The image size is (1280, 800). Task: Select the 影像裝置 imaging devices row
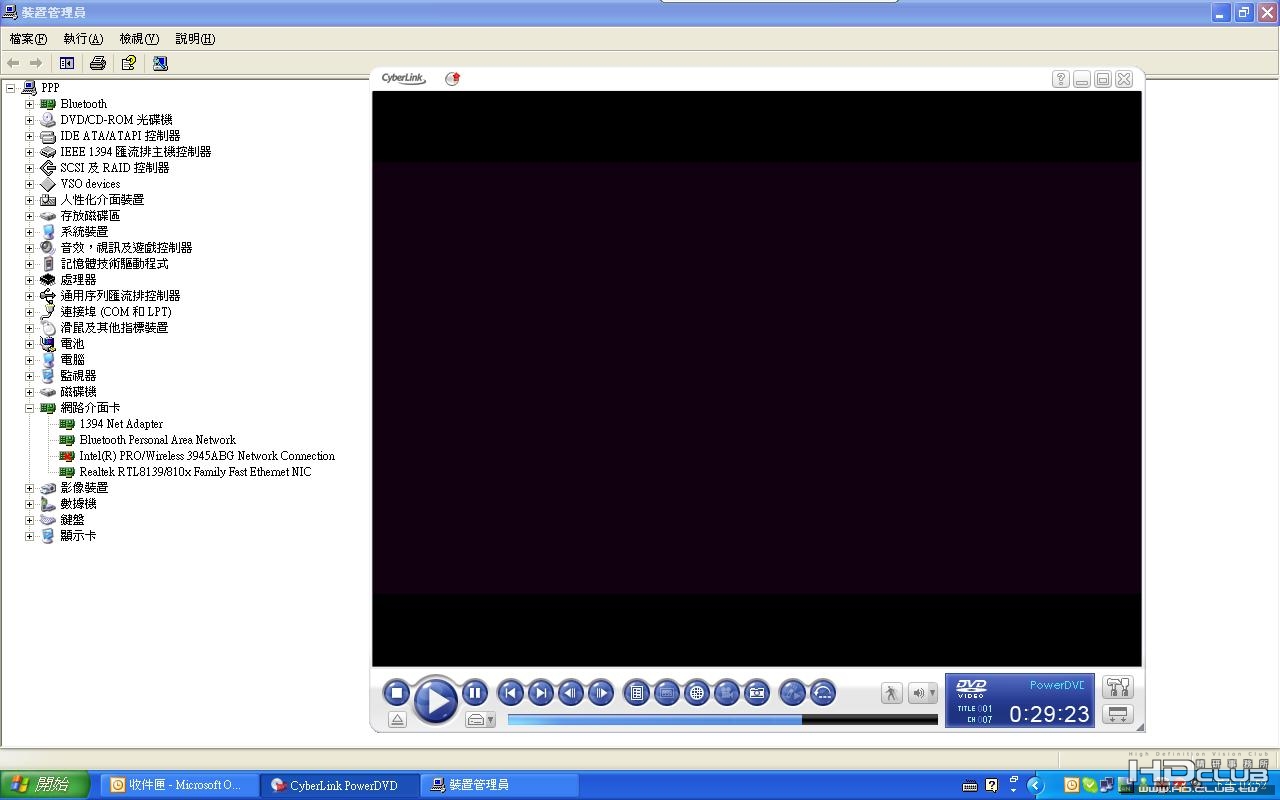point(84,488)
